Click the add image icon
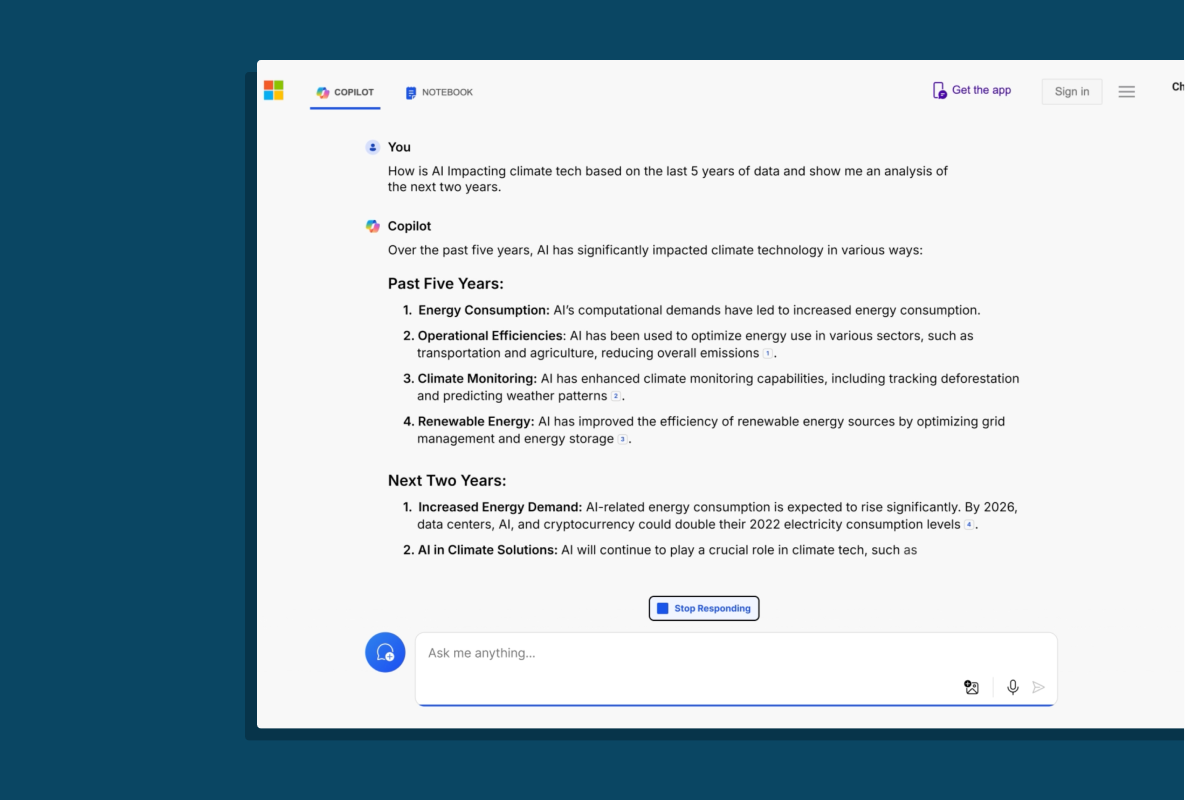 tap(971, 687)
